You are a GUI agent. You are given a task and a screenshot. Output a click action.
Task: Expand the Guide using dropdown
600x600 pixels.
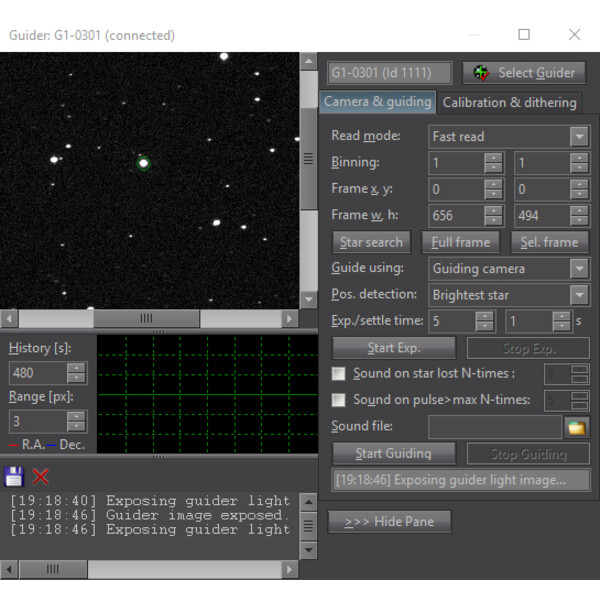(579, 269)
